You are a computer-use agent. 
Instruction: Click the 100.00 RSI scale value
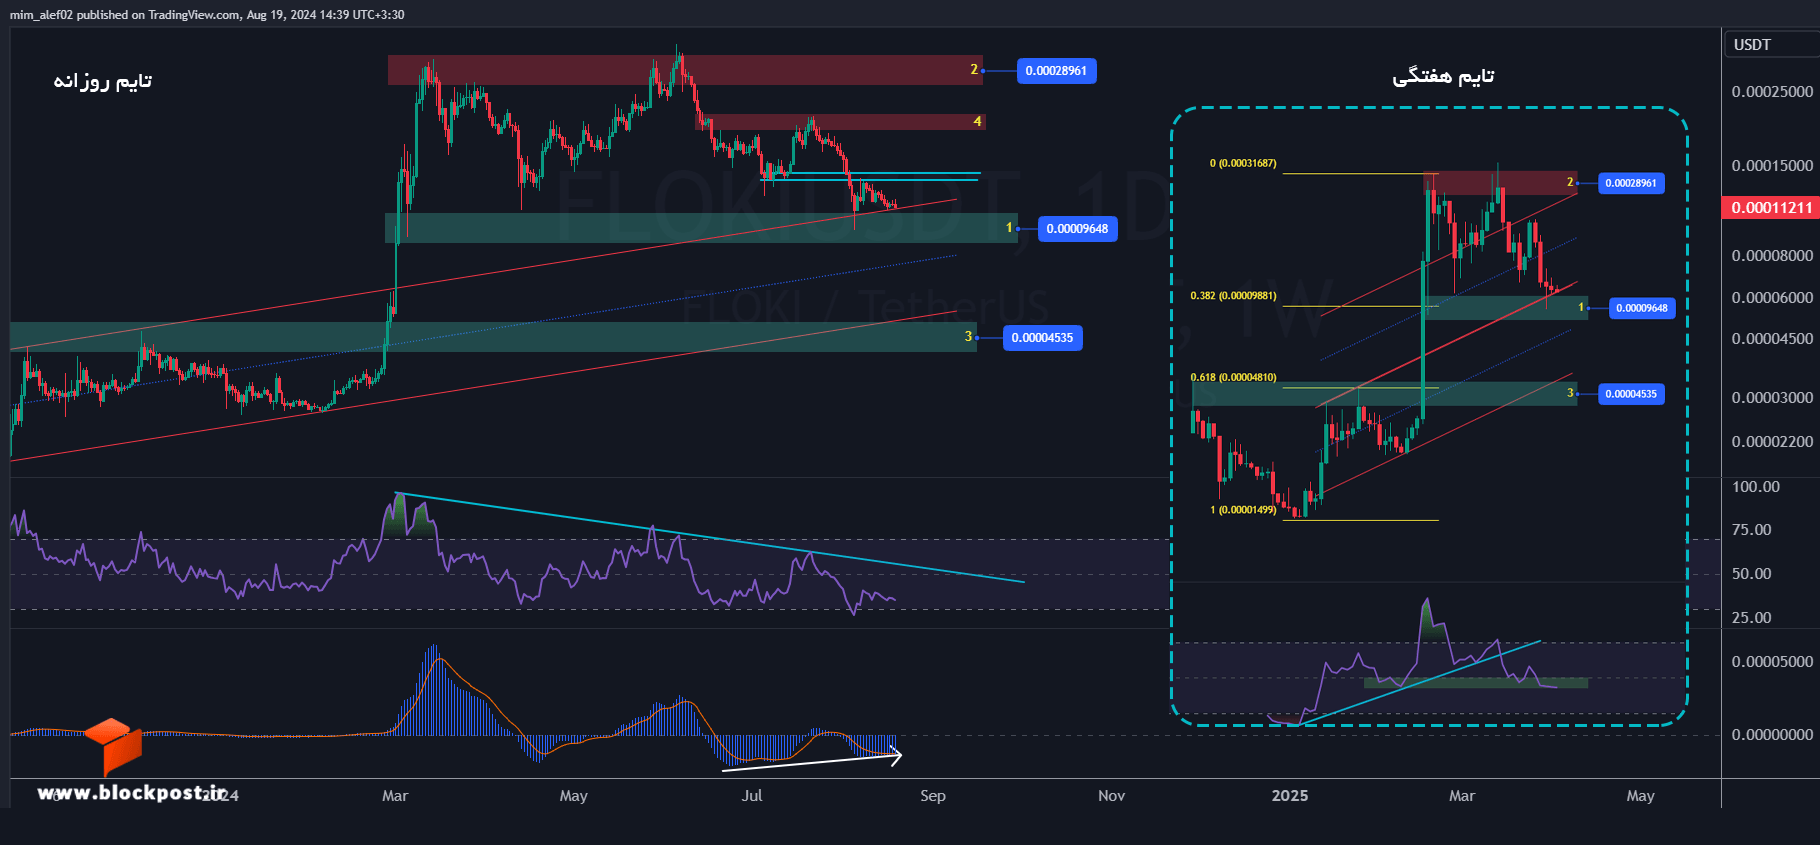[x=1756, y=487]
